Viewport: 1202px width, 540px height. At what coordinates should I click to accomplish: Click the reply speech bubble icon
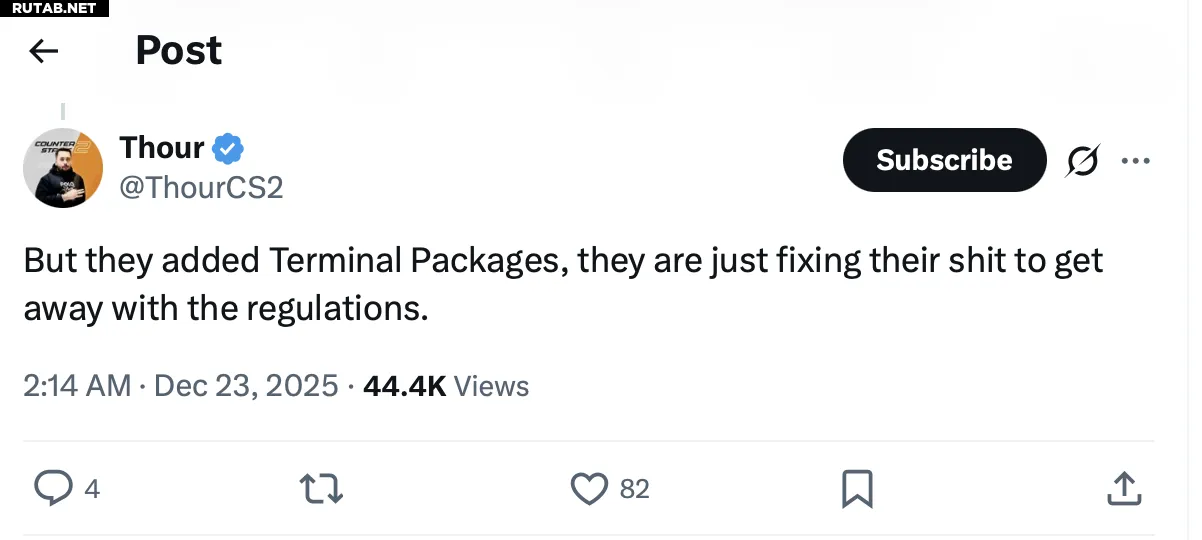pyautogui.click(x=52, y=488)
